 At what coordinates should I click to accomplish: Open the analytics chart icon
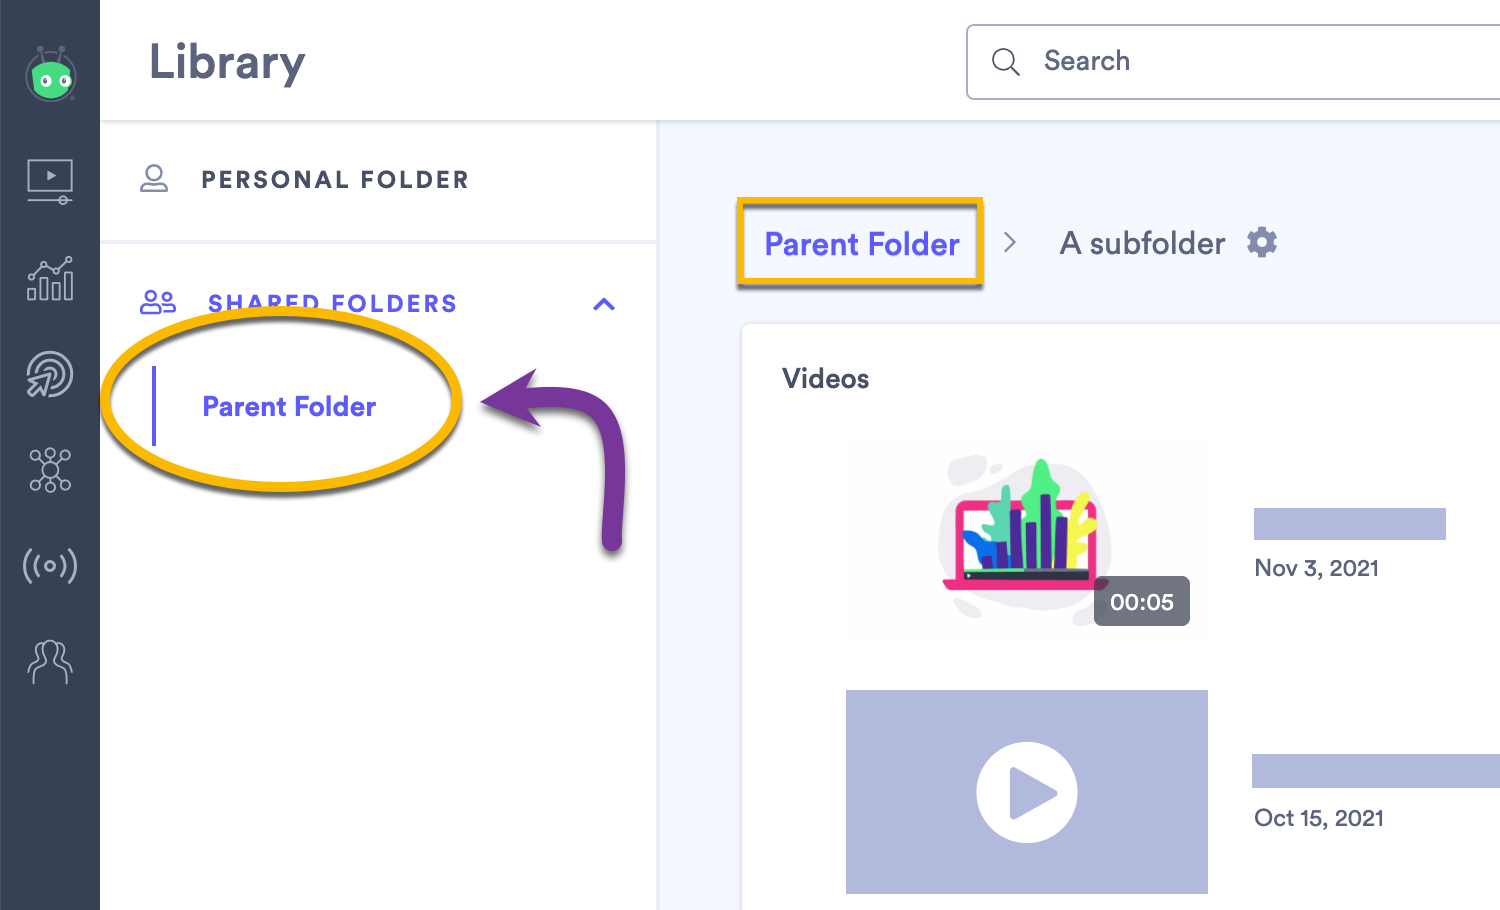coord(49,280)
